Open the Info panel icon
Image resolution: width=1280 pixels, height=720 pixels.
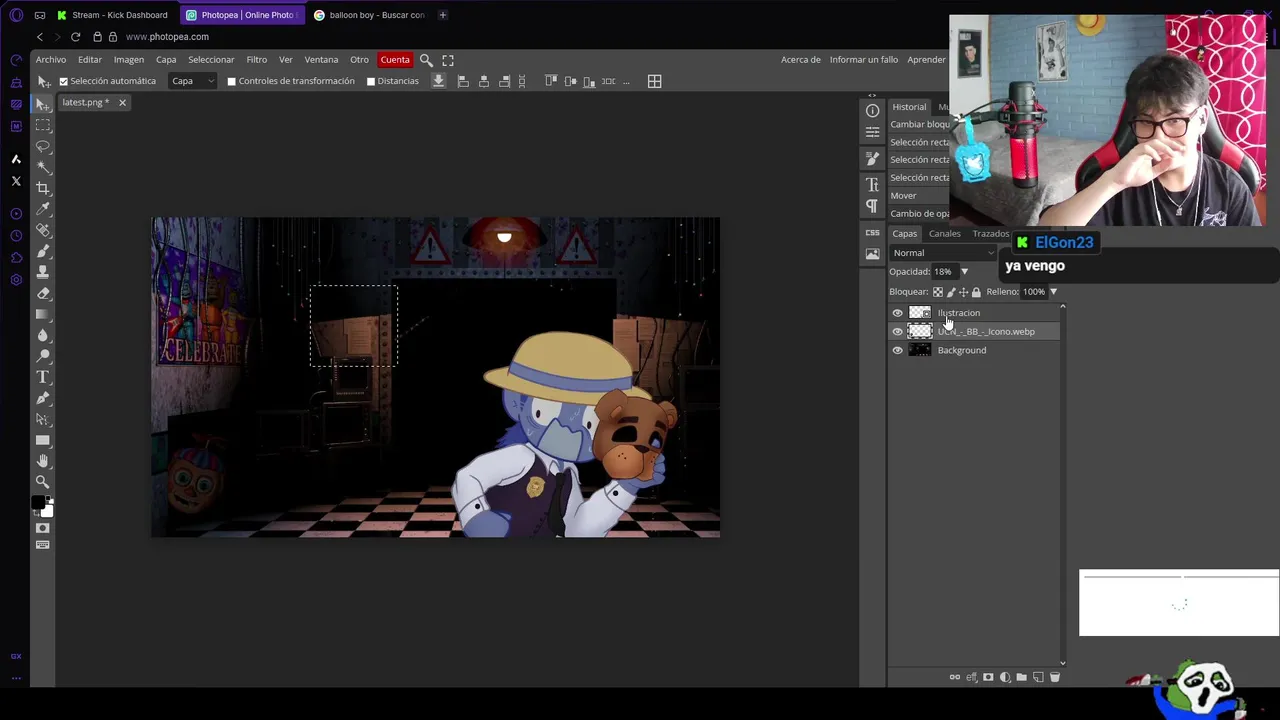[x=872, y=111]
